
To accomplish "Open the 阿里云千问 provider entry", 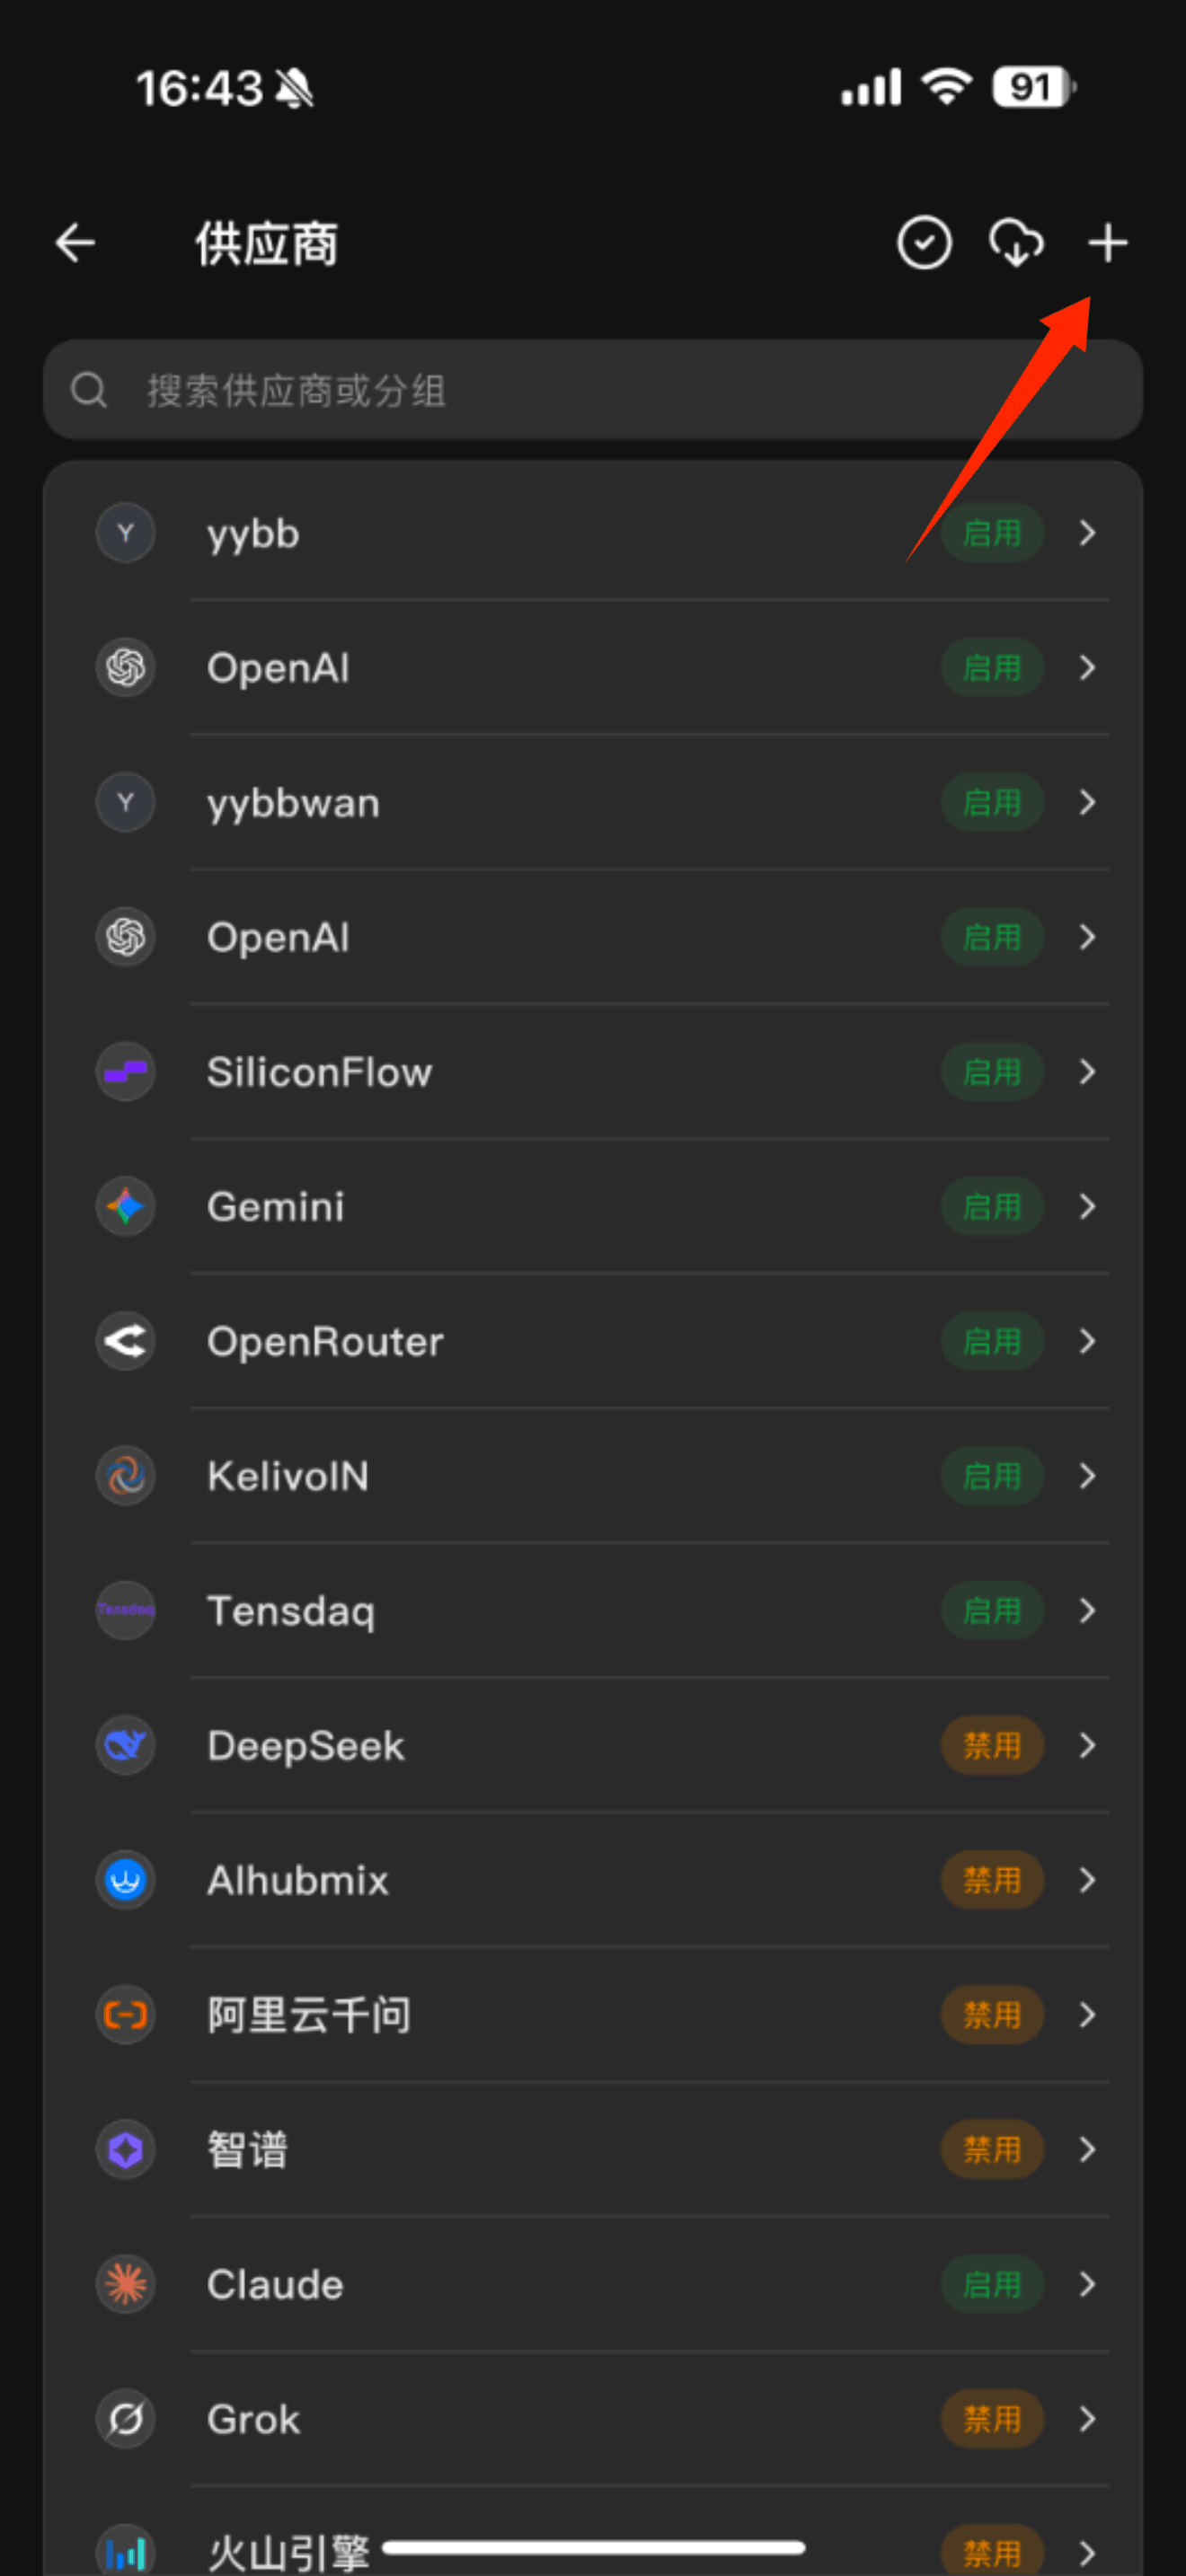I will pos(309,2015).
